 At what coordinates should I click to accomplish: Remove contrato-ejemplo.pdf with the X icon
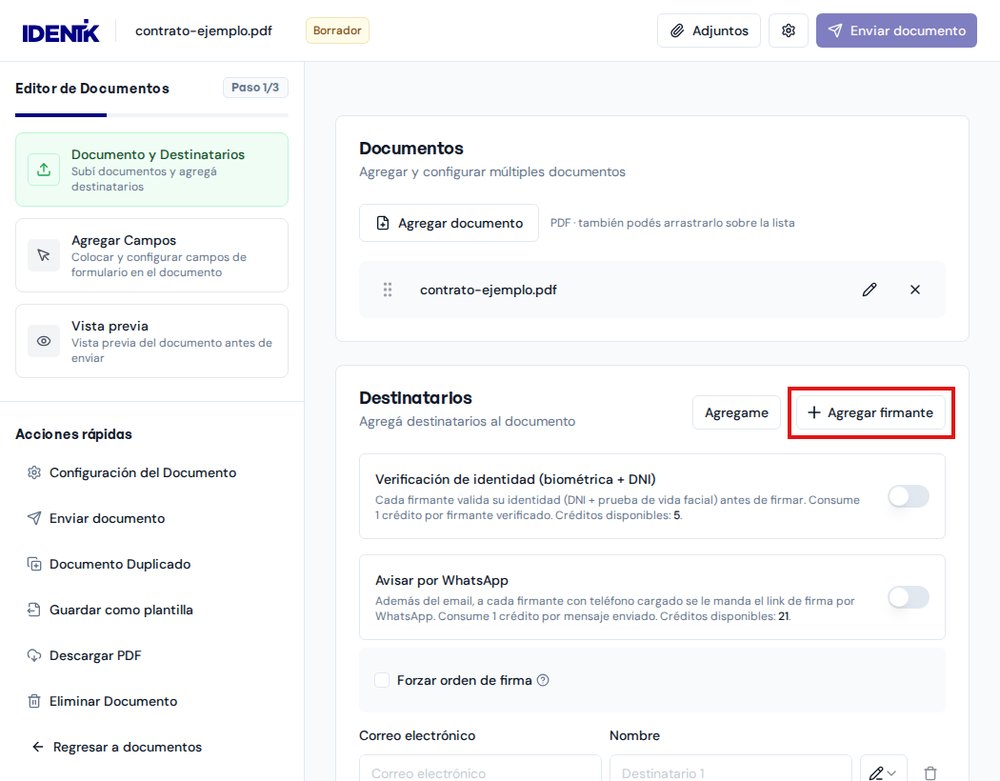tap(915, 289)
